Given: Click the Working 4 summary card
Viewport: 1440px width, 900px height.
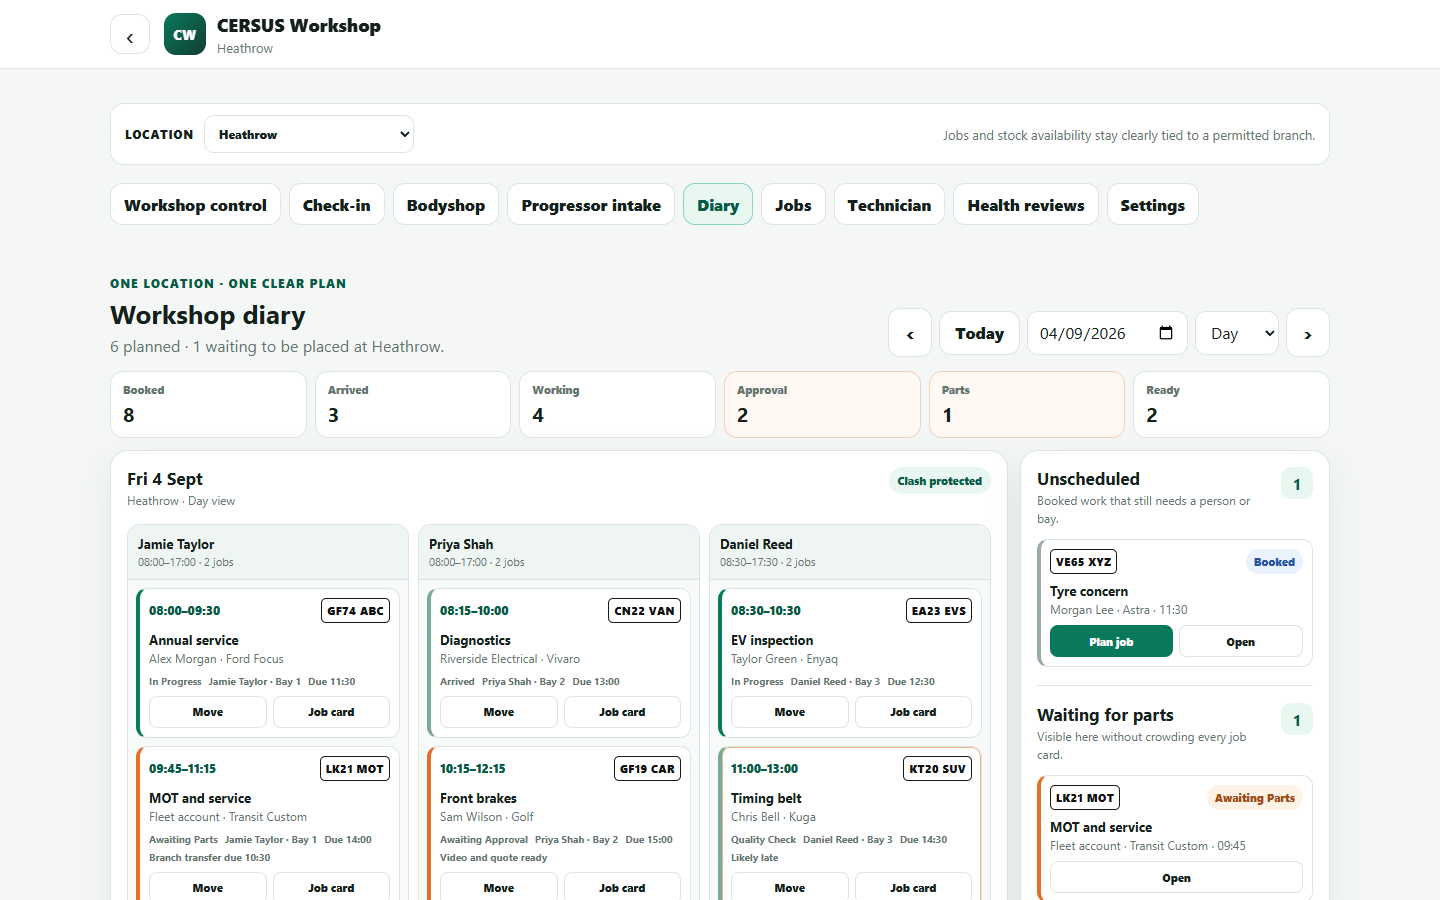Looking at the screenshot, I should click(617, 404).
